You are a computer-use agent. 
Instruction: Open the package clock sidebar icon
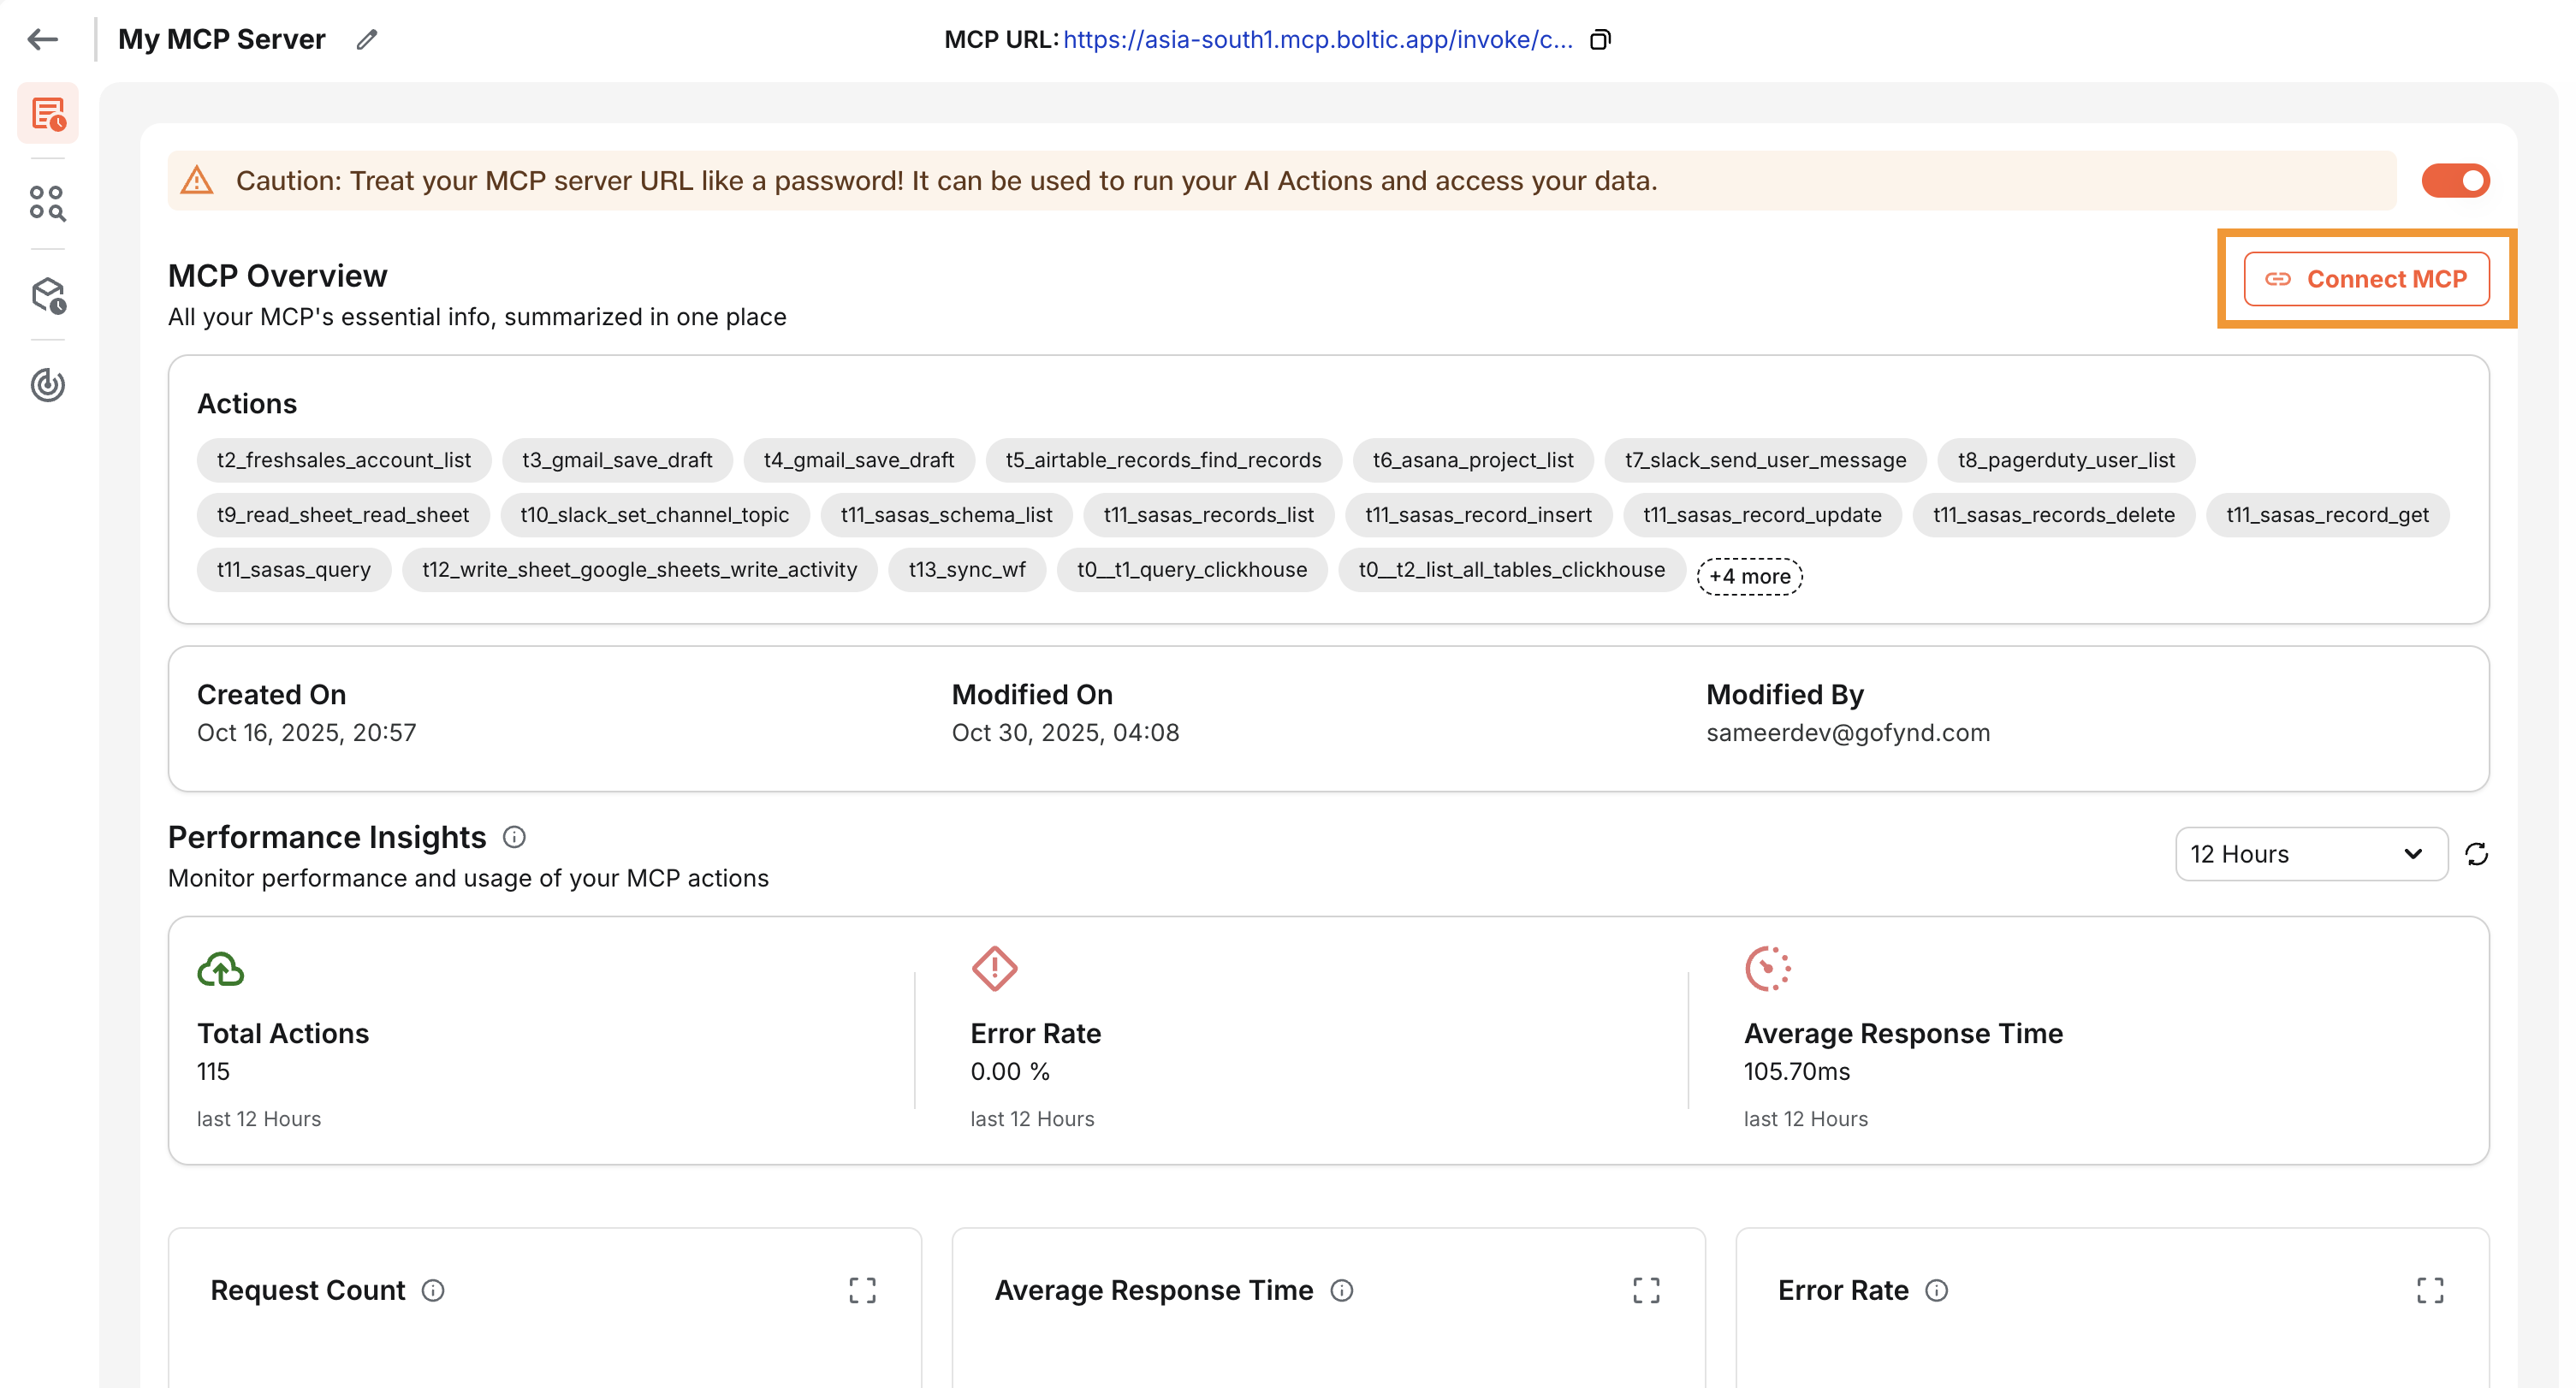(x=48, y=295)
